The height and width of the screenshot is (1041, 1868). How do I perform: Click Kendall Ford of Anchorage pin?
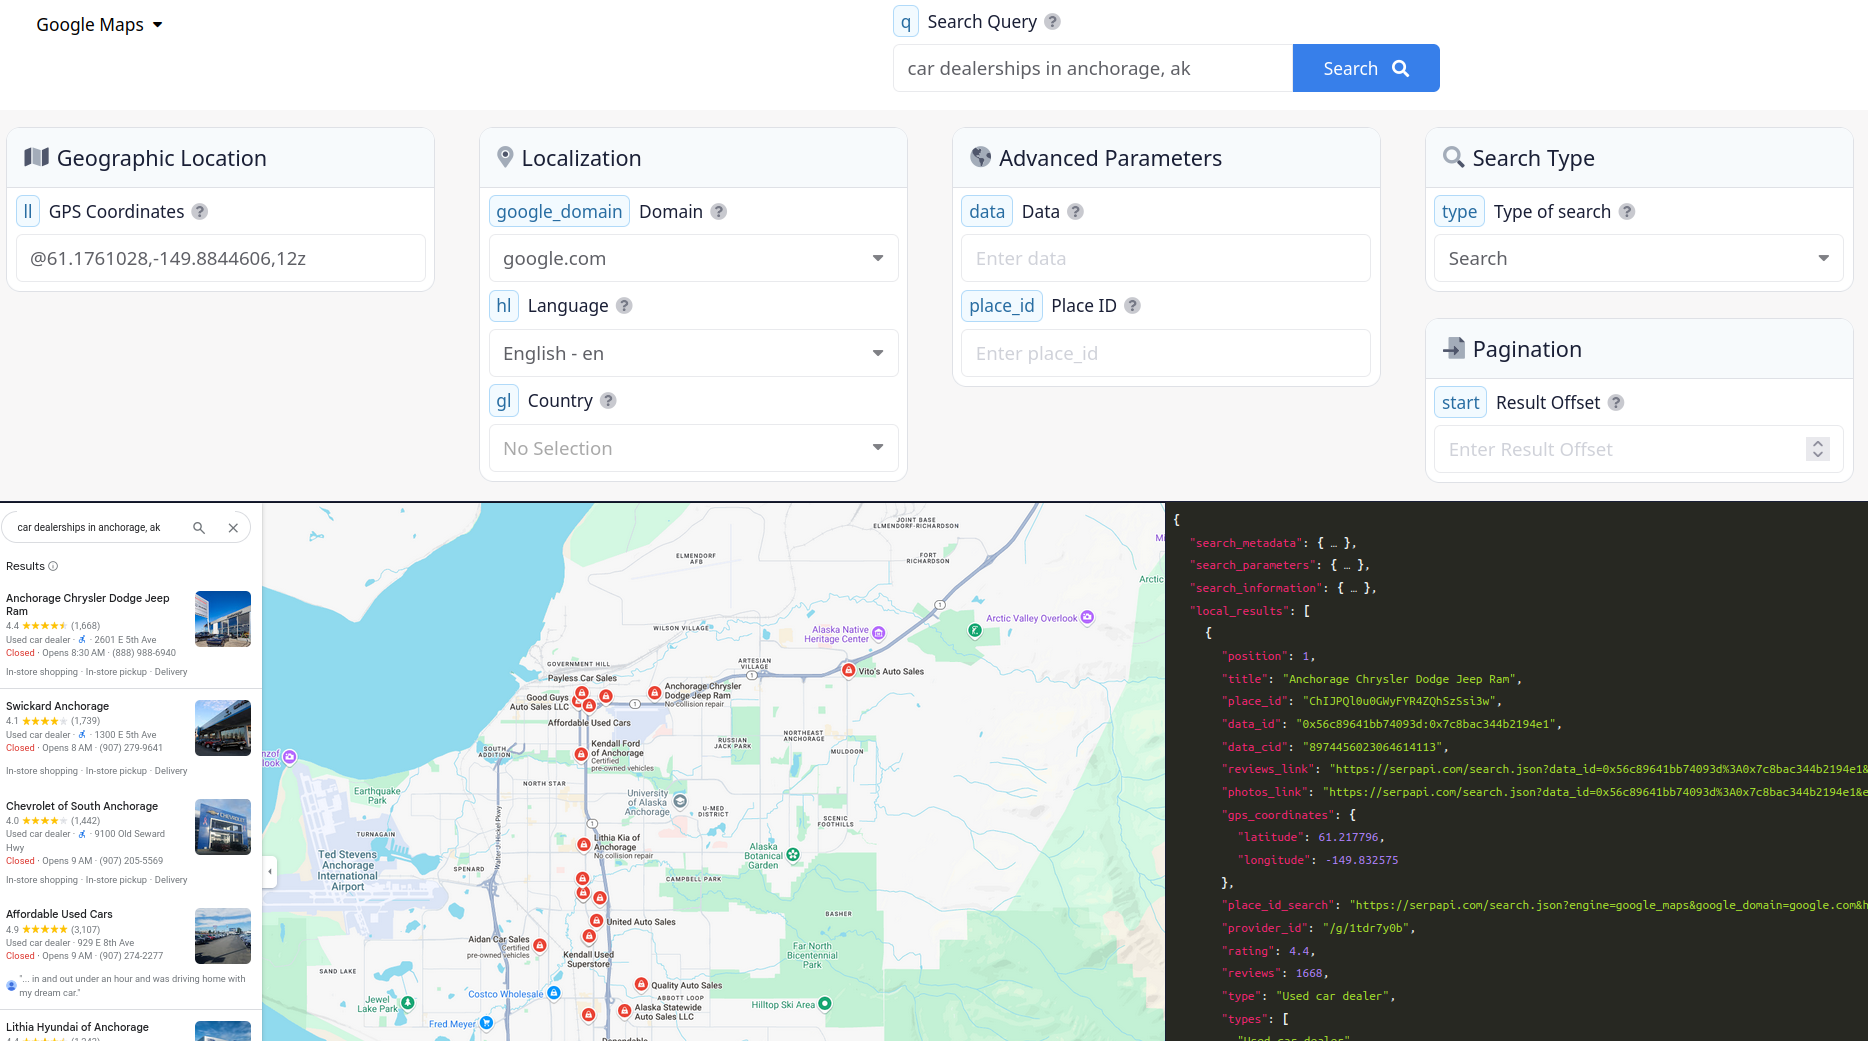(581, 754)
